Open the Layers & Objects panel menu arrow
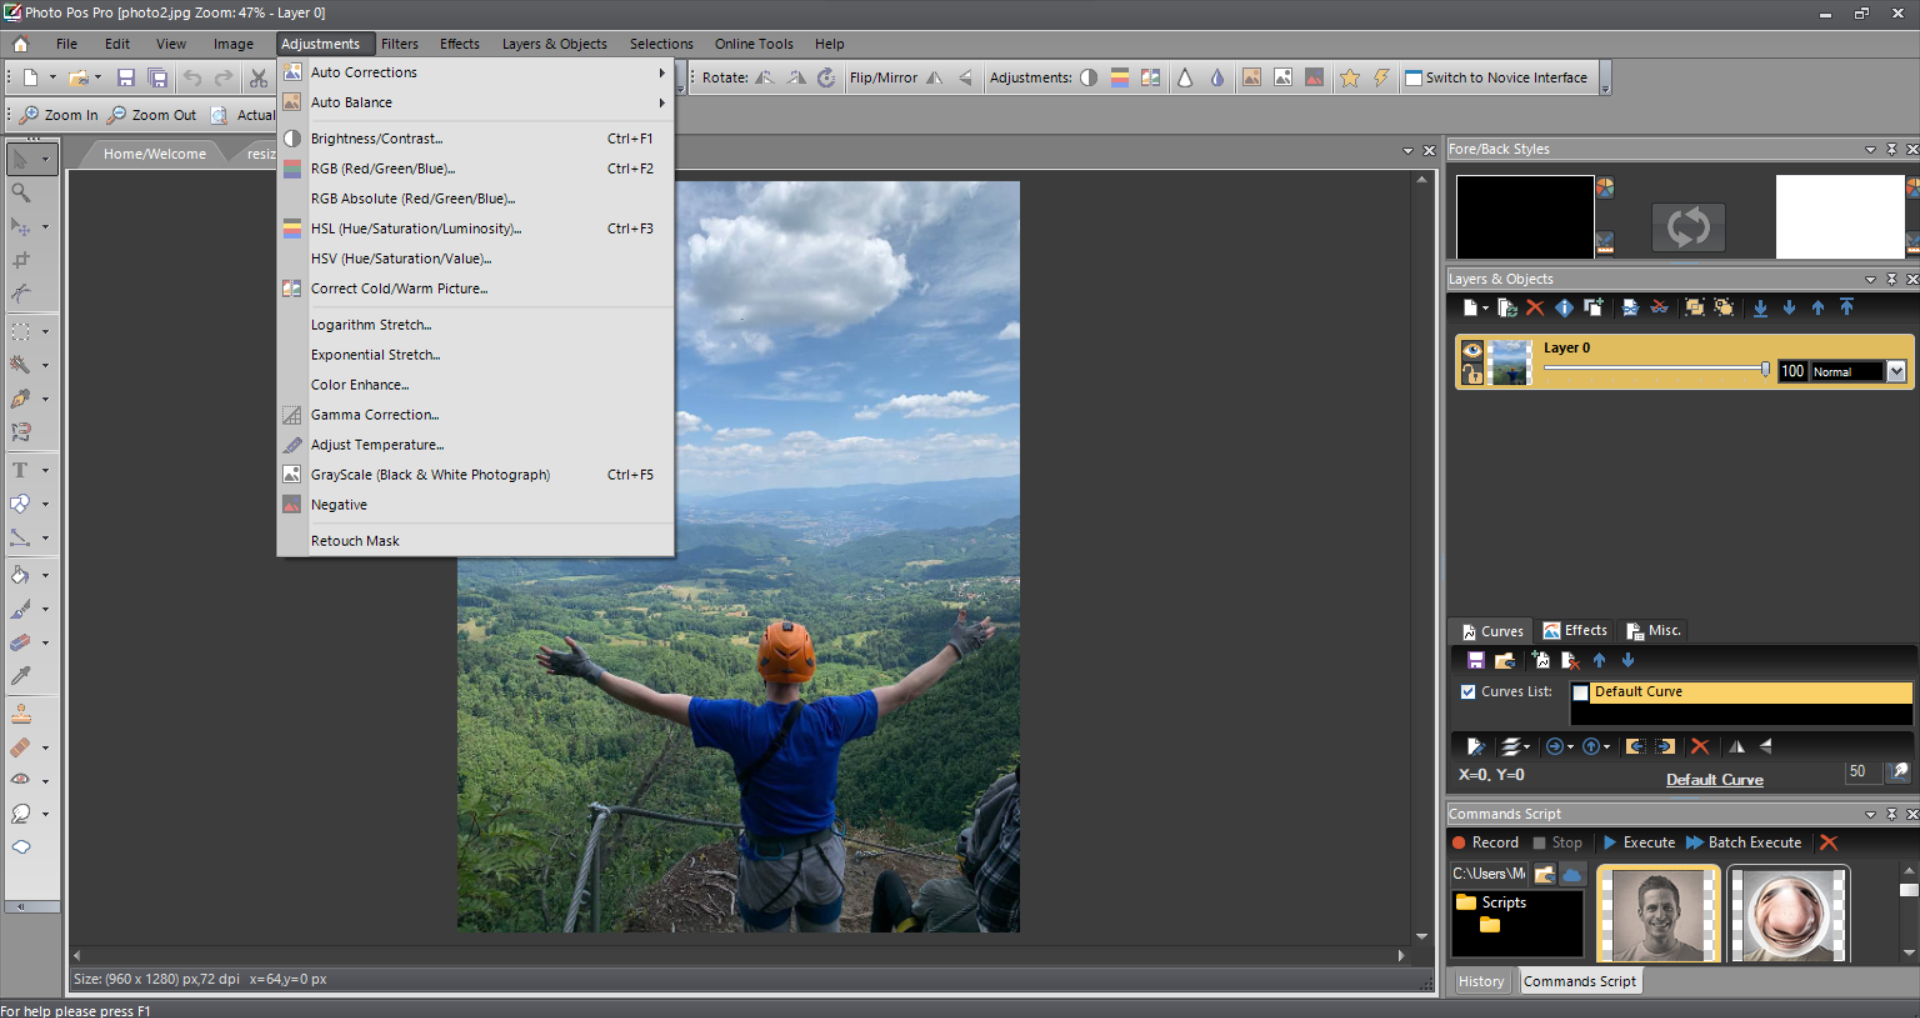The height and width of the screenshot is (1018, 1920). [x=1870, y=279]
